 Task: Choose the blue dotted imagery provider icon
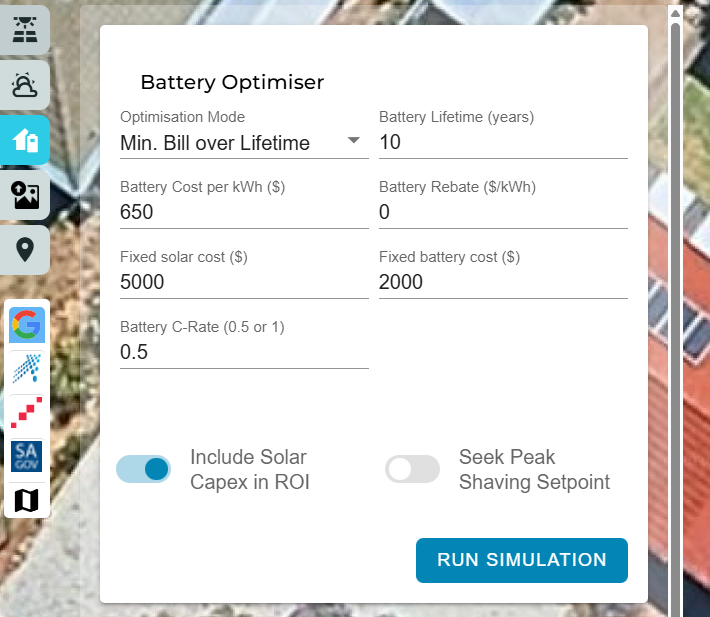point(27,368)
